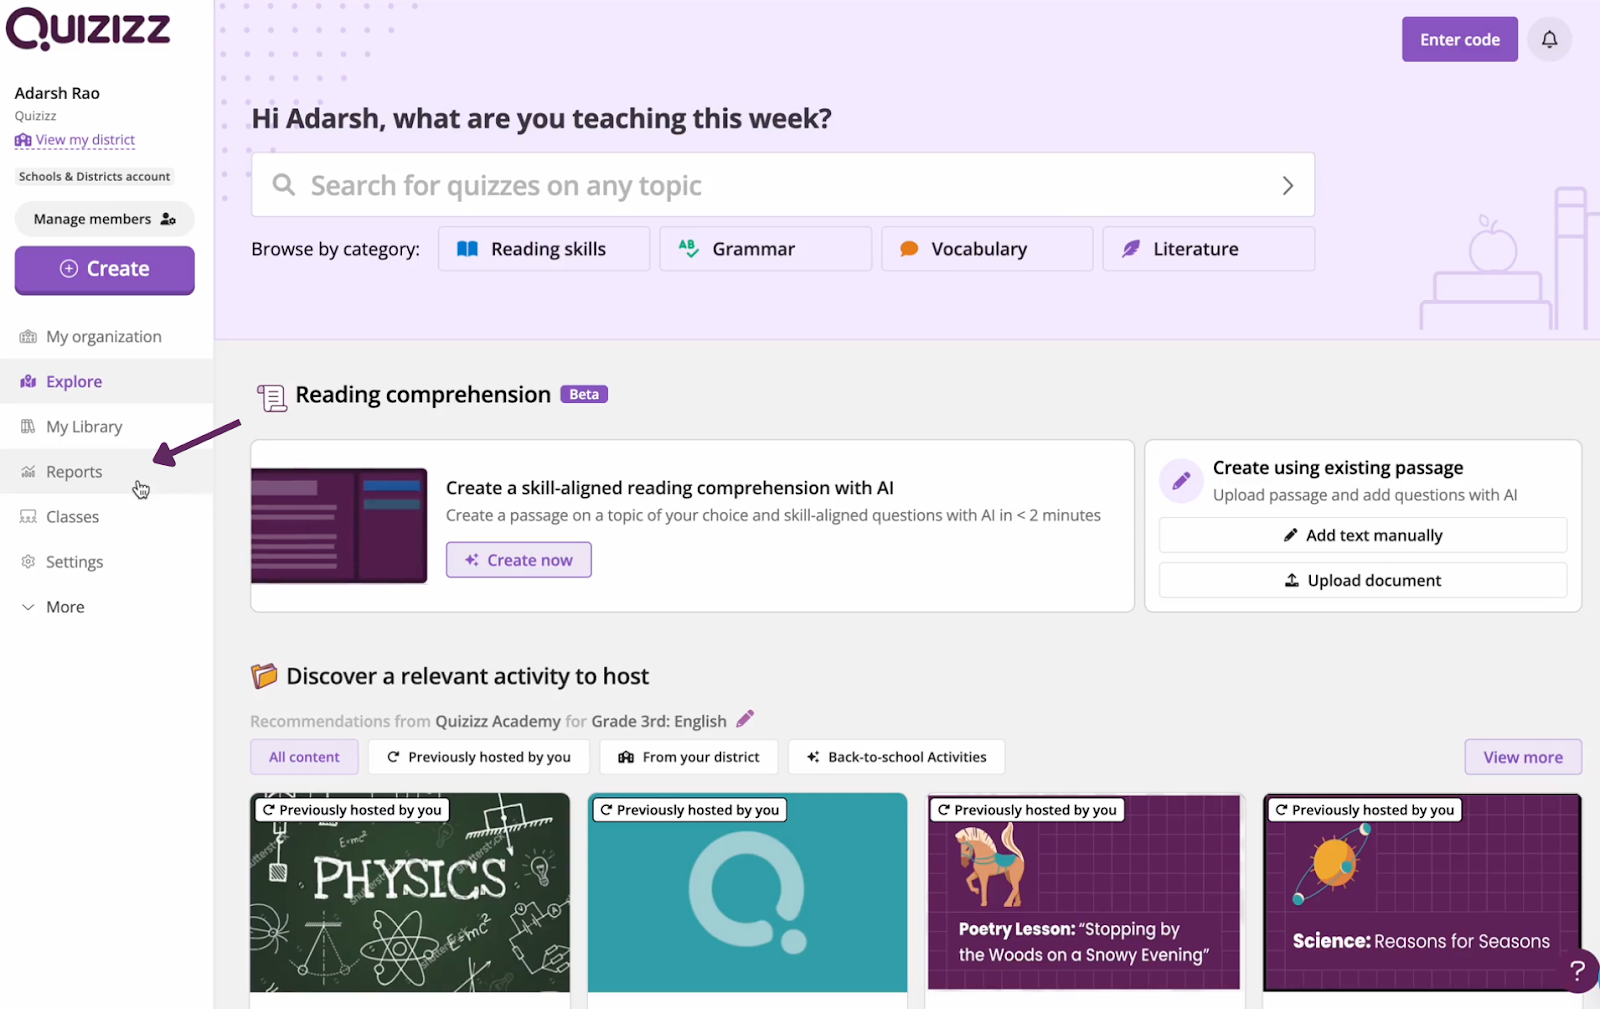Select the All content filter tab

tap(304, 757)
